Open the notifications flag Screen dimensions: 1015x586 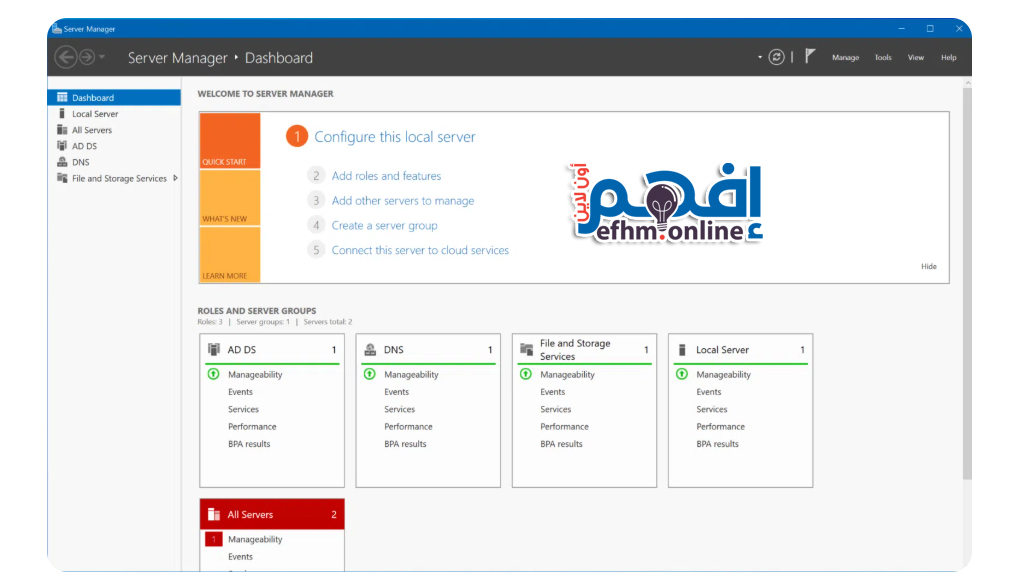tap(810, 57)
